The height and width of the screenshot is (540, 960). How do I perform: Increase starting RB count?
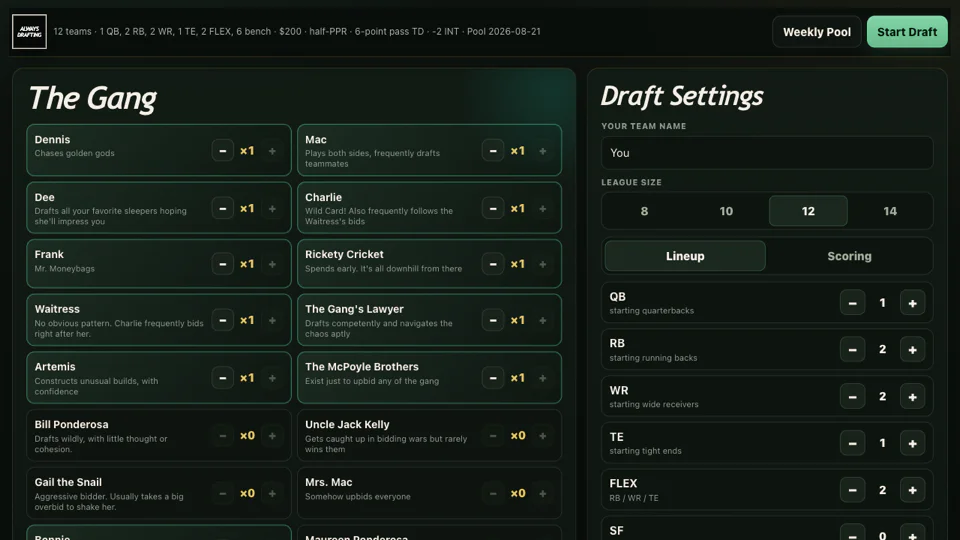pyautogui.click(x=912, y=350)
